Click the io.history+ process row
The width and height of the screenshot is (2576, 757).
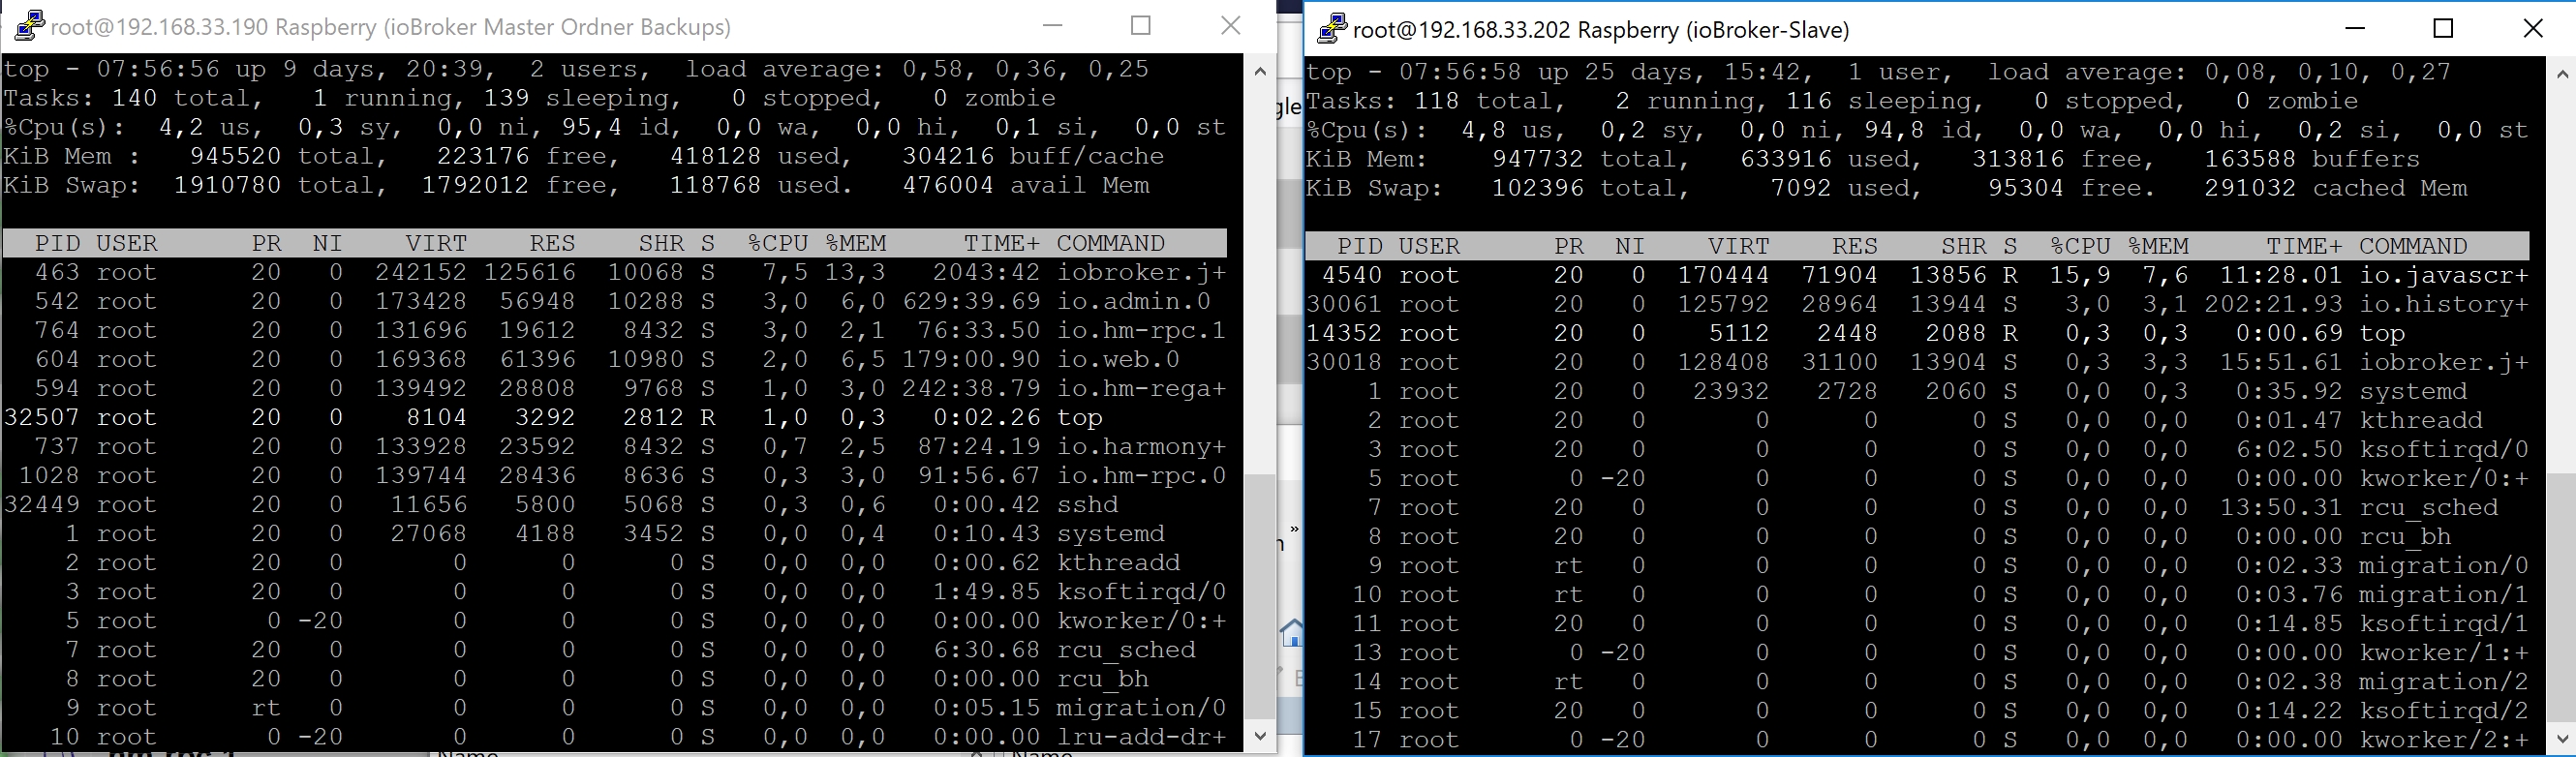pyautogui.click(x=1918, y=304)
